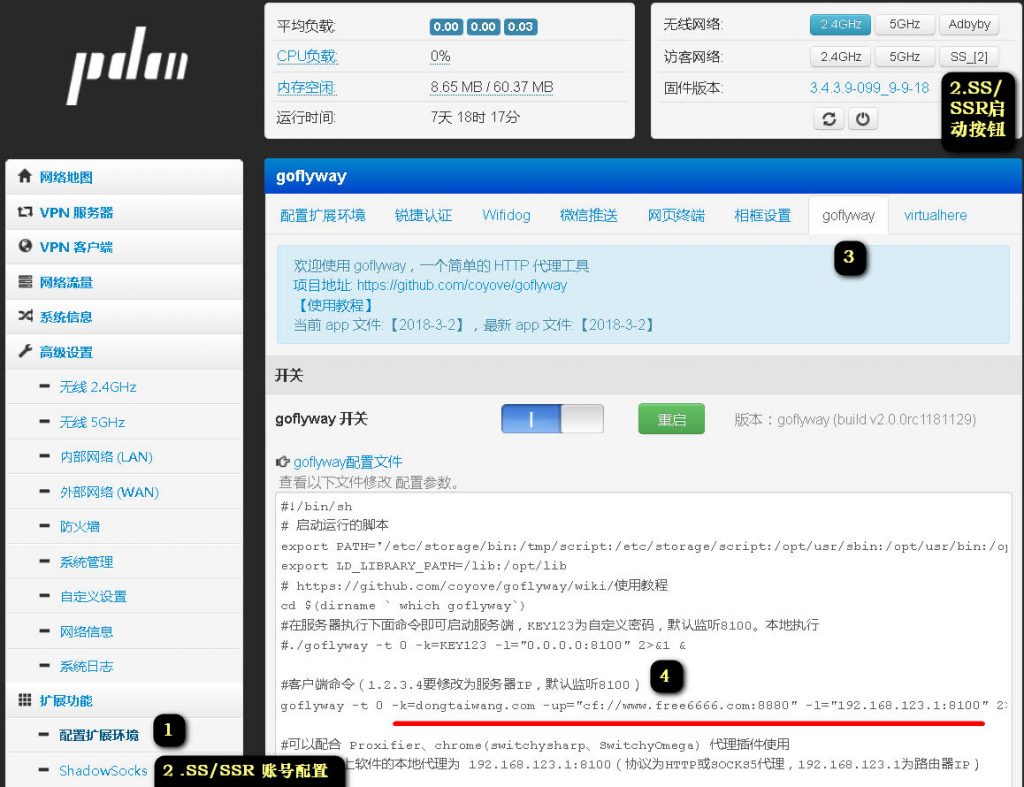Click the green 重启 button

point(671,419)
